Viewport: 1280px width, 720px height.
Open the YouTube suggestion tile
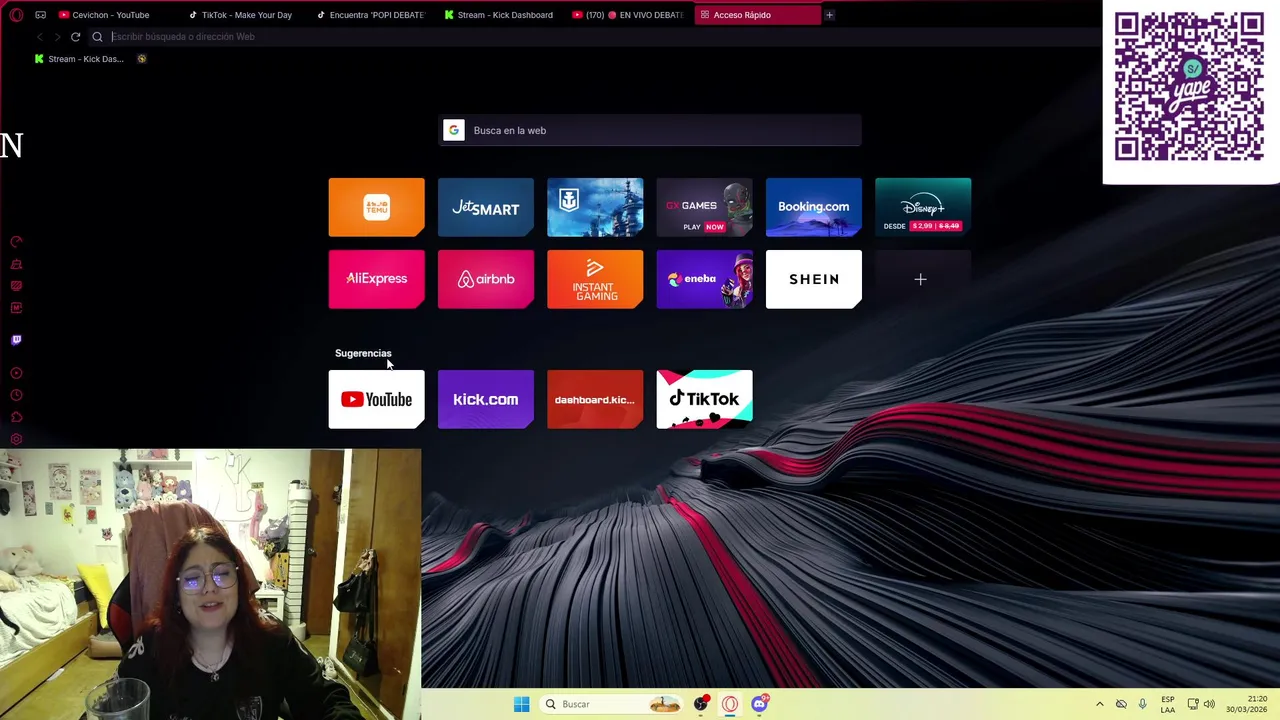pyautogui.click(x=376, y=399)
